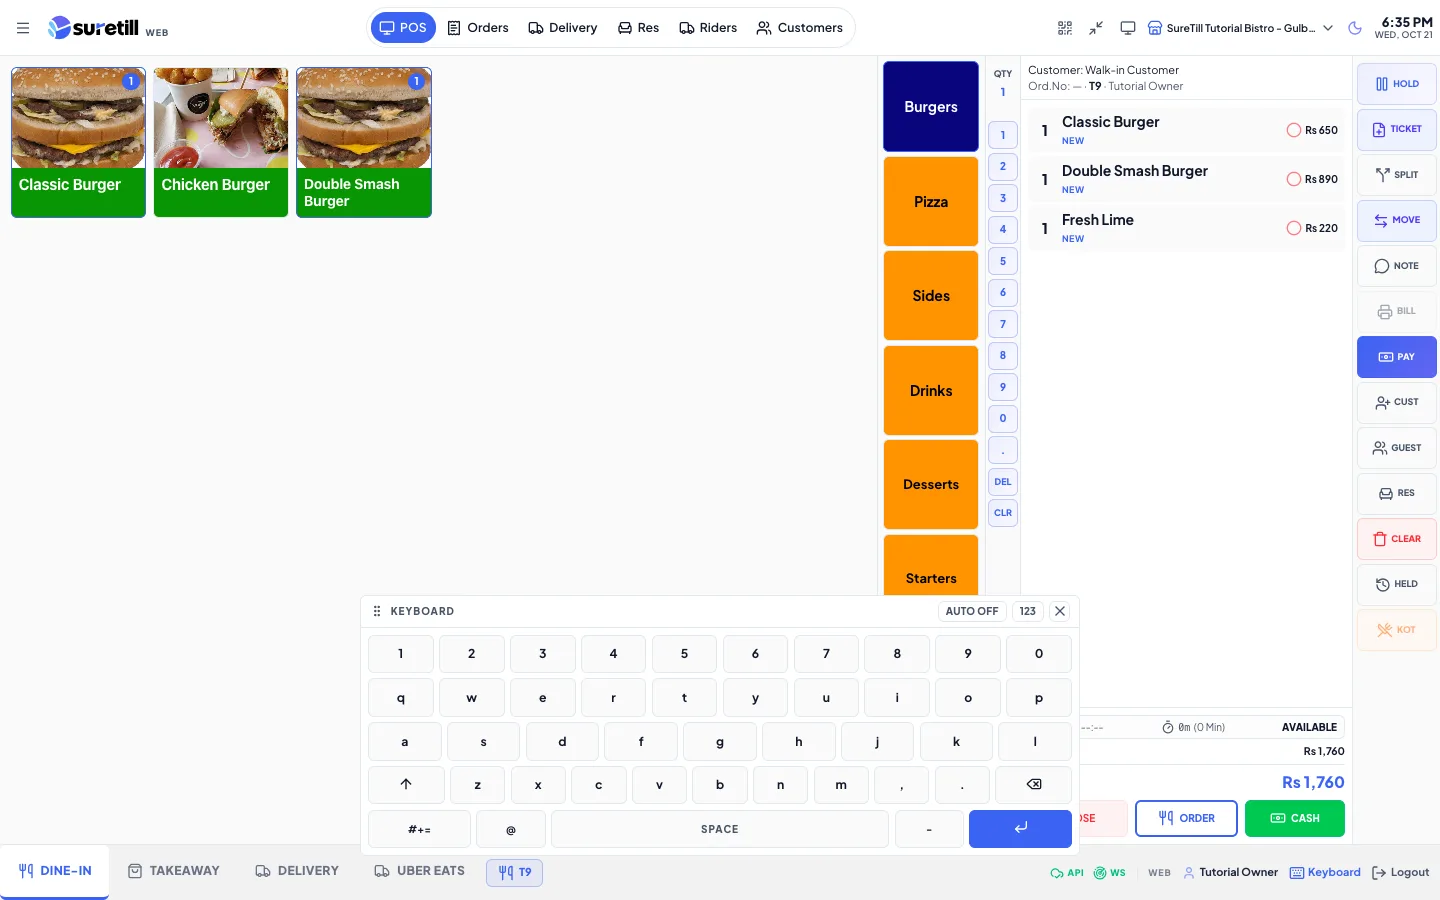Send the order with ORDER button
Viewport: 1440px width, 900px height.
pyautogui.click(x=1186, y=818)
